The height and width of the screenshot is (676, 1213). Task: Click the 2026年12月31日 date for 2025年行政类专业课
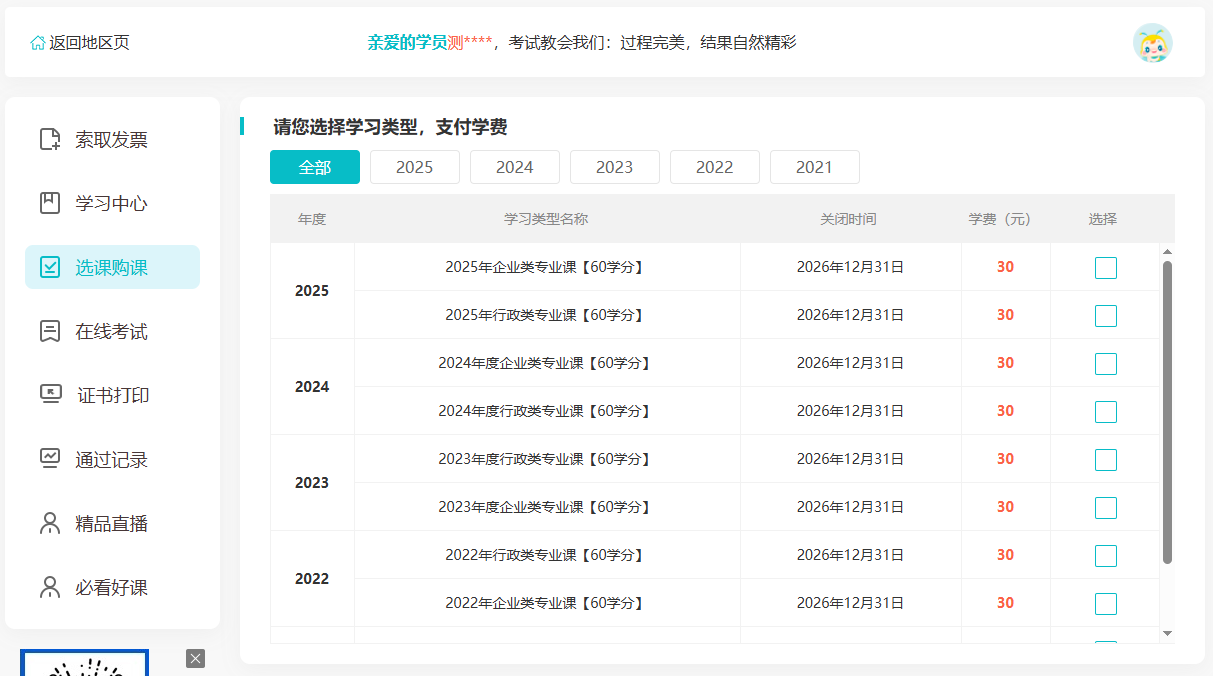pyautogui.click(x=850, y=315)
